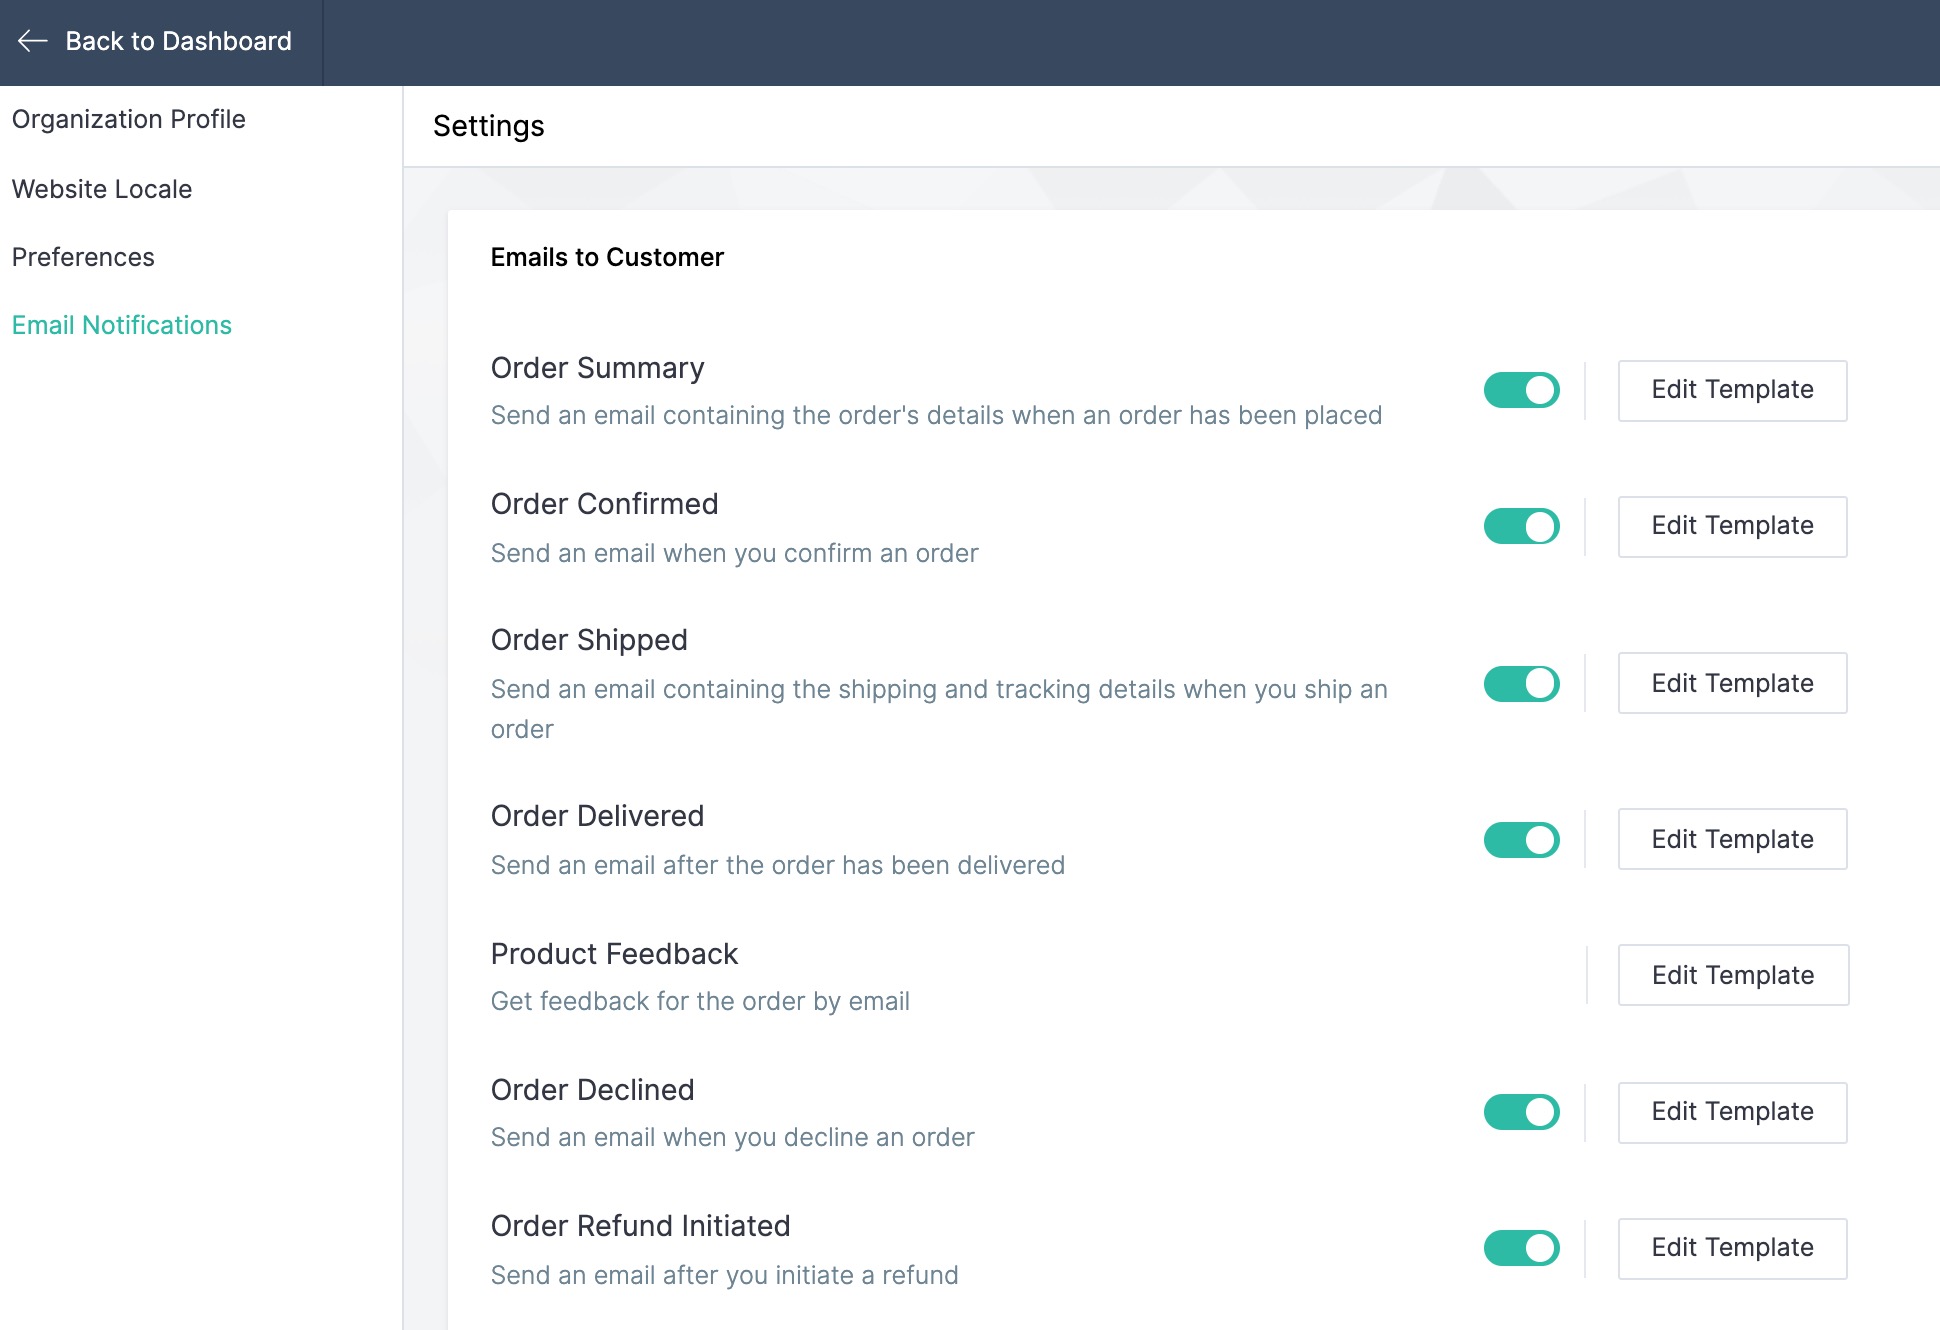Toggle Order Refund Initiated email switch
Screen dimensions: 1940x1330
coord(1521,1248)
